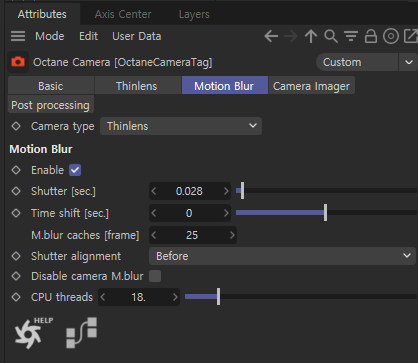Open the User Data menu
The width and height of the screenshot is (418, 363).
coord(137,36)
